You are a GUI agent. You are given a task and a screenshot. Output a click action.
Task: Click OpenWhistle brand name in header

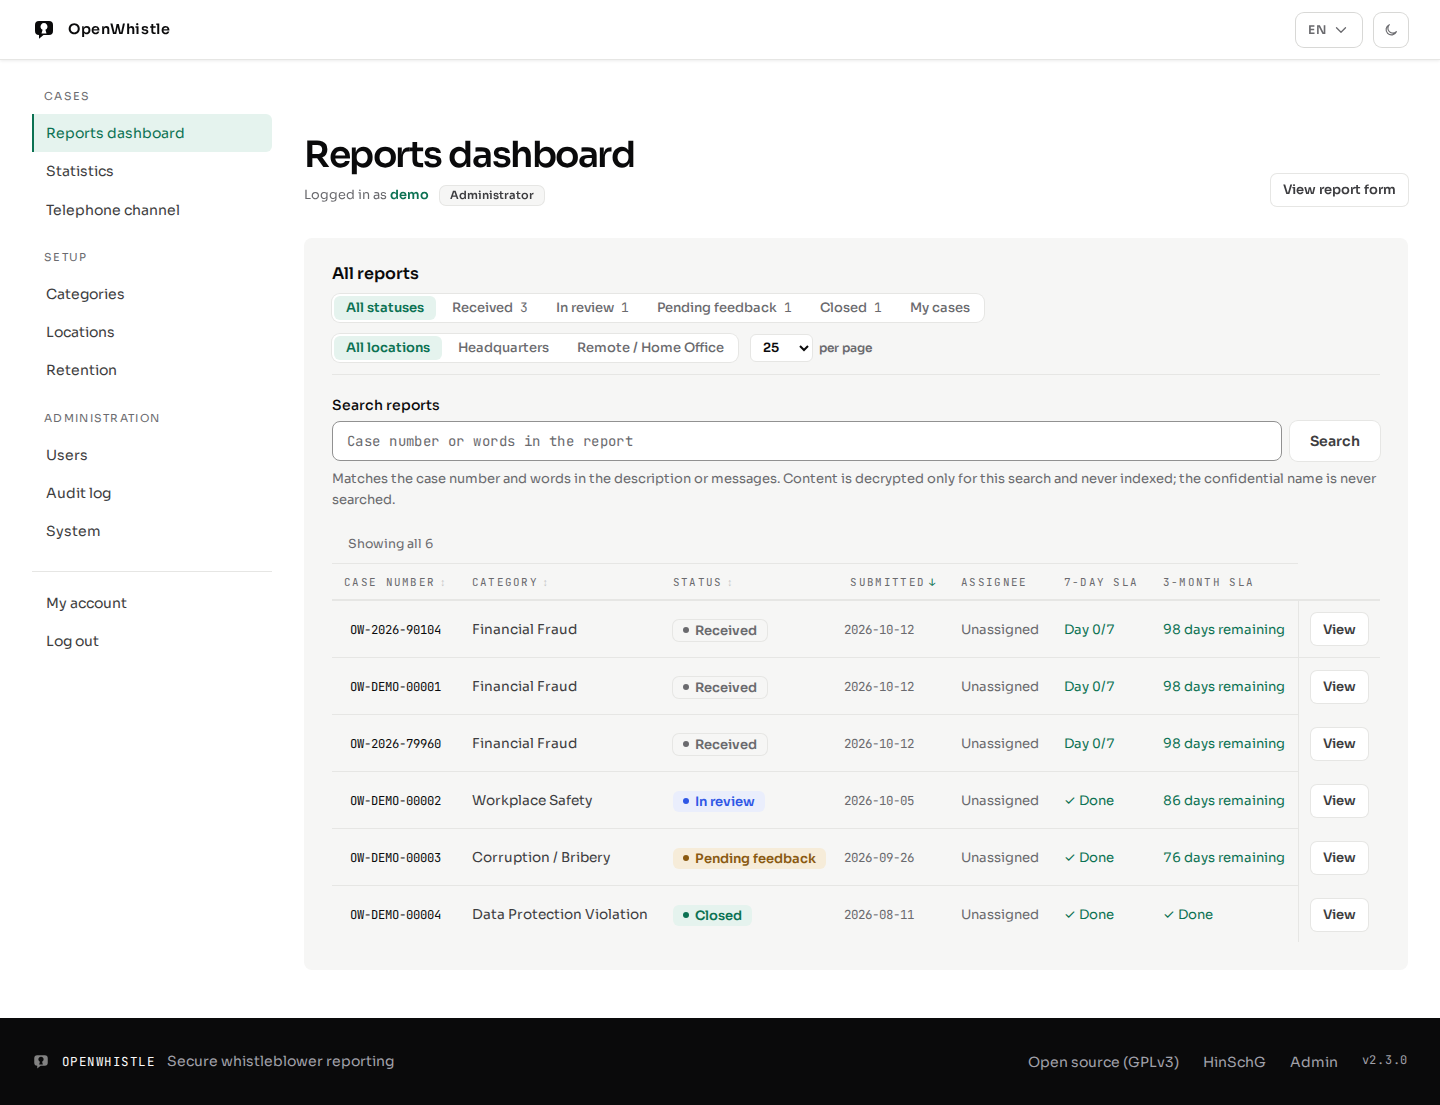coord(119,29)
